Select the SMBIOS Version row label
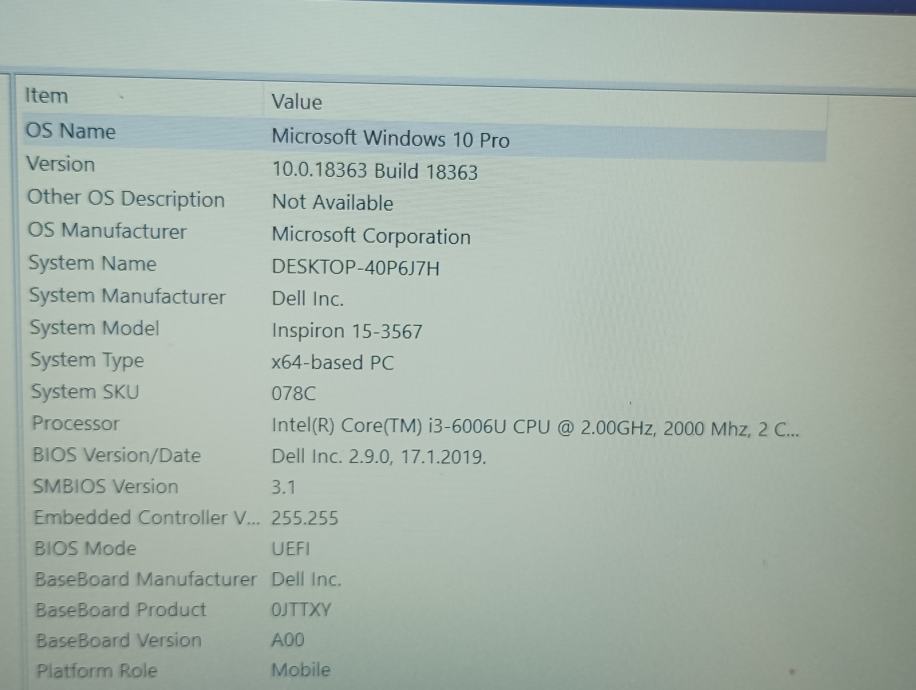 (105, 486)
